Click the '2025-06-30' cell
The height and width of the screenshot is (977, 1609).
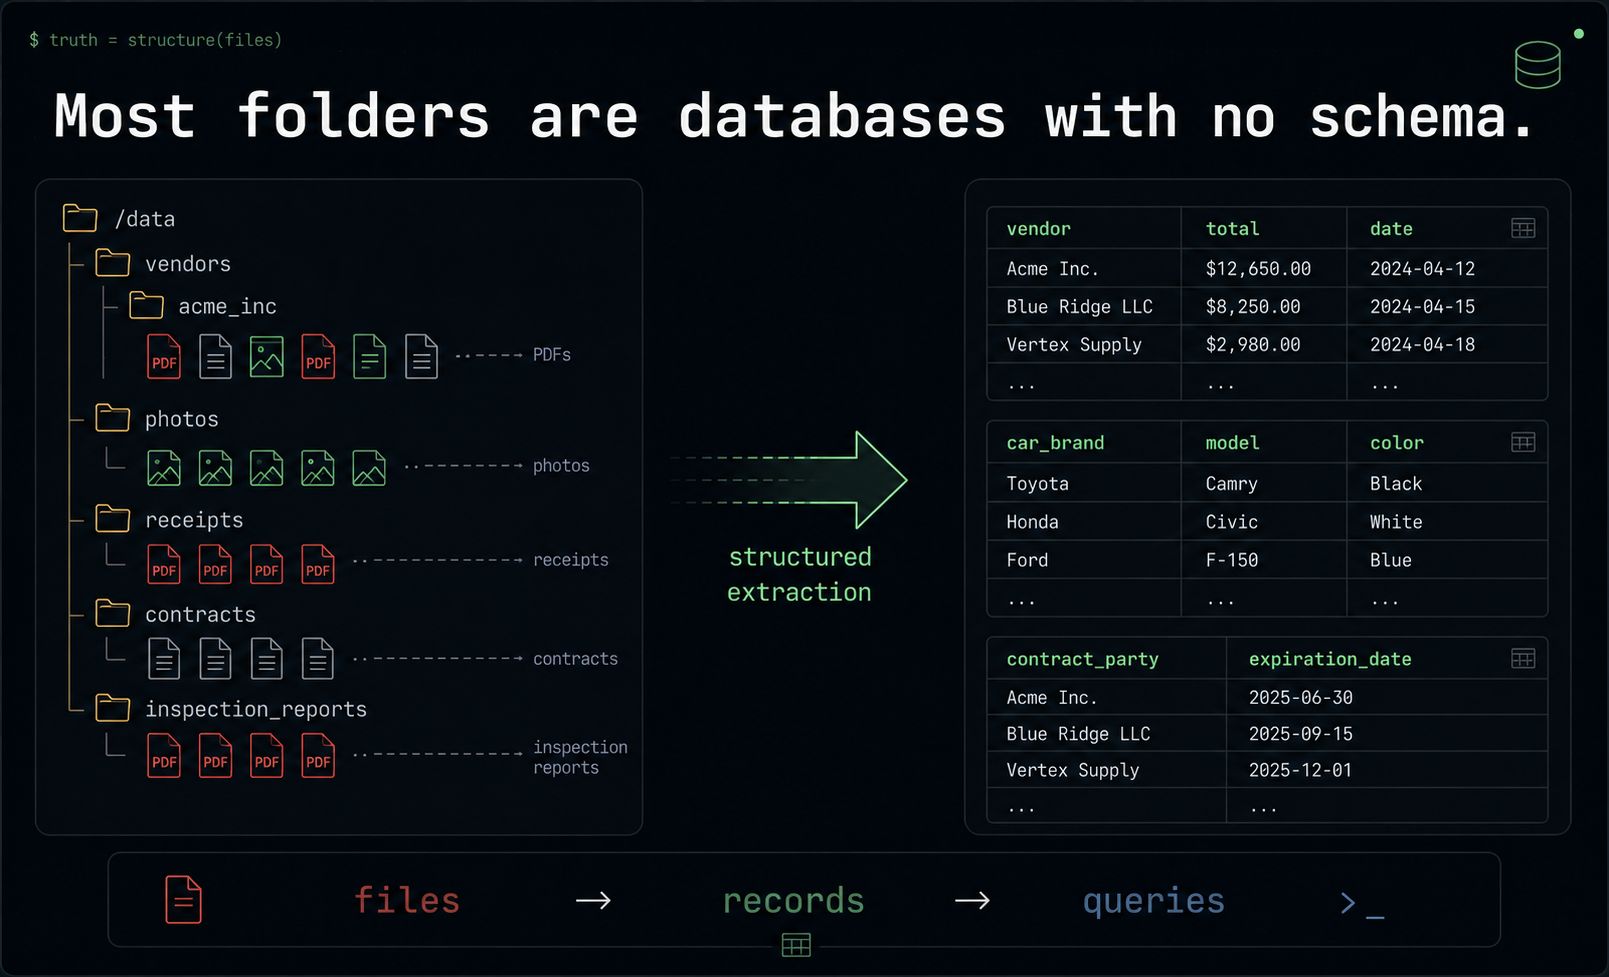click(1300, 697)
